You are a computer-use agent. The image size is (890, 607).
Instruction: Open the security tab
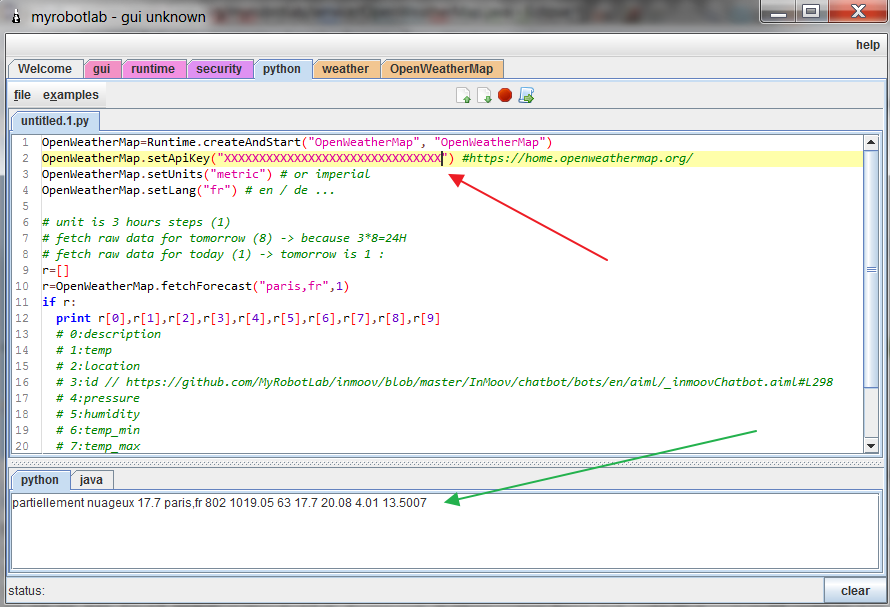(x=219, y=69)
